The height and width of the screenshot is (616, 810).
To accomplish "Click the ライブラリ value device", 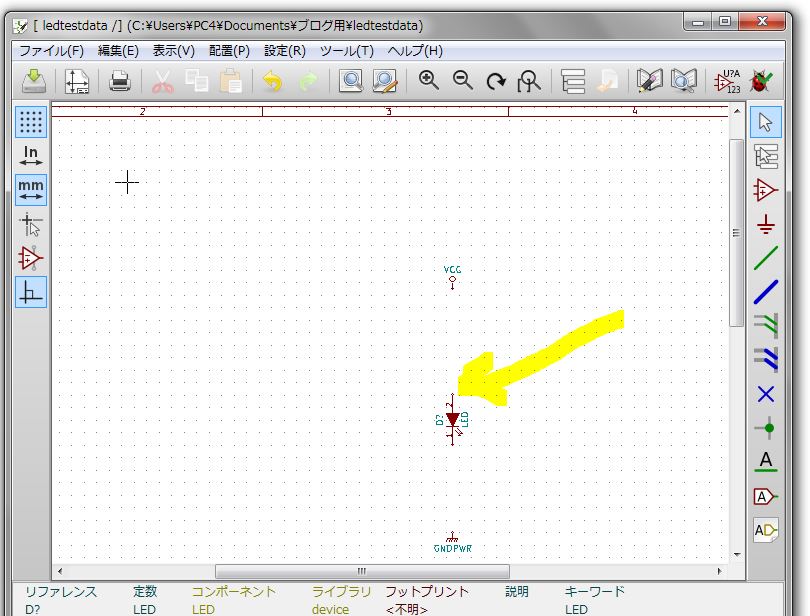I will pyautogui.click(x=330, y=610).
